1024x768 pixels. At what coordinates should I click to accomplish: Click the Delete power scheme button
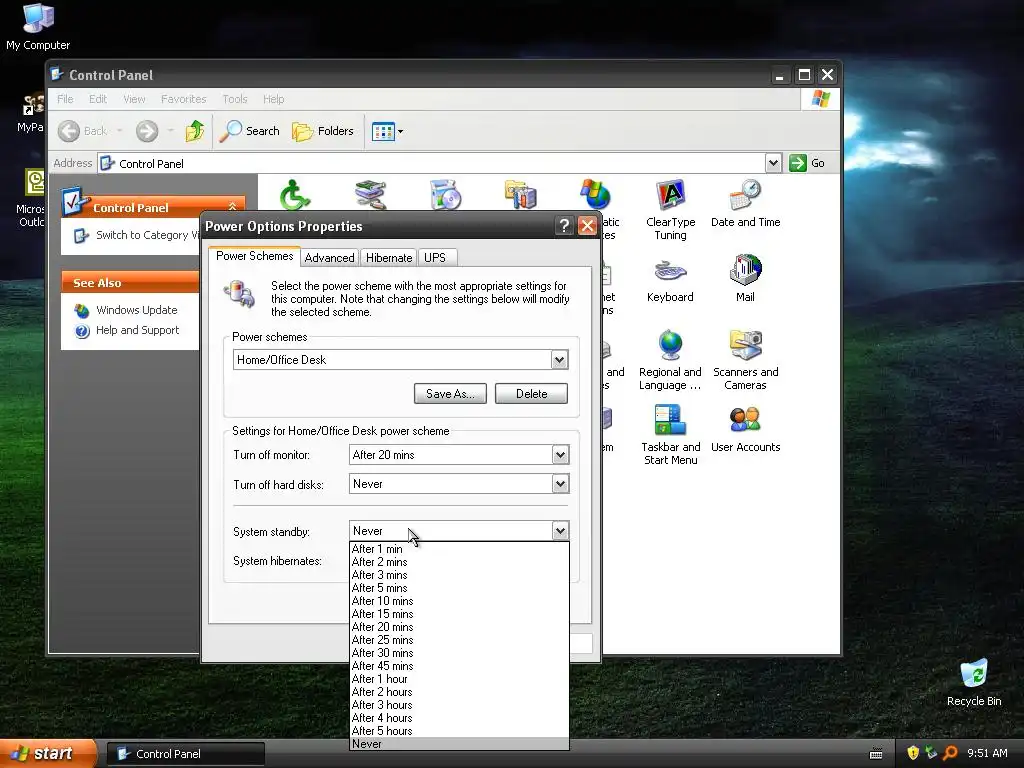coord(531,394)
